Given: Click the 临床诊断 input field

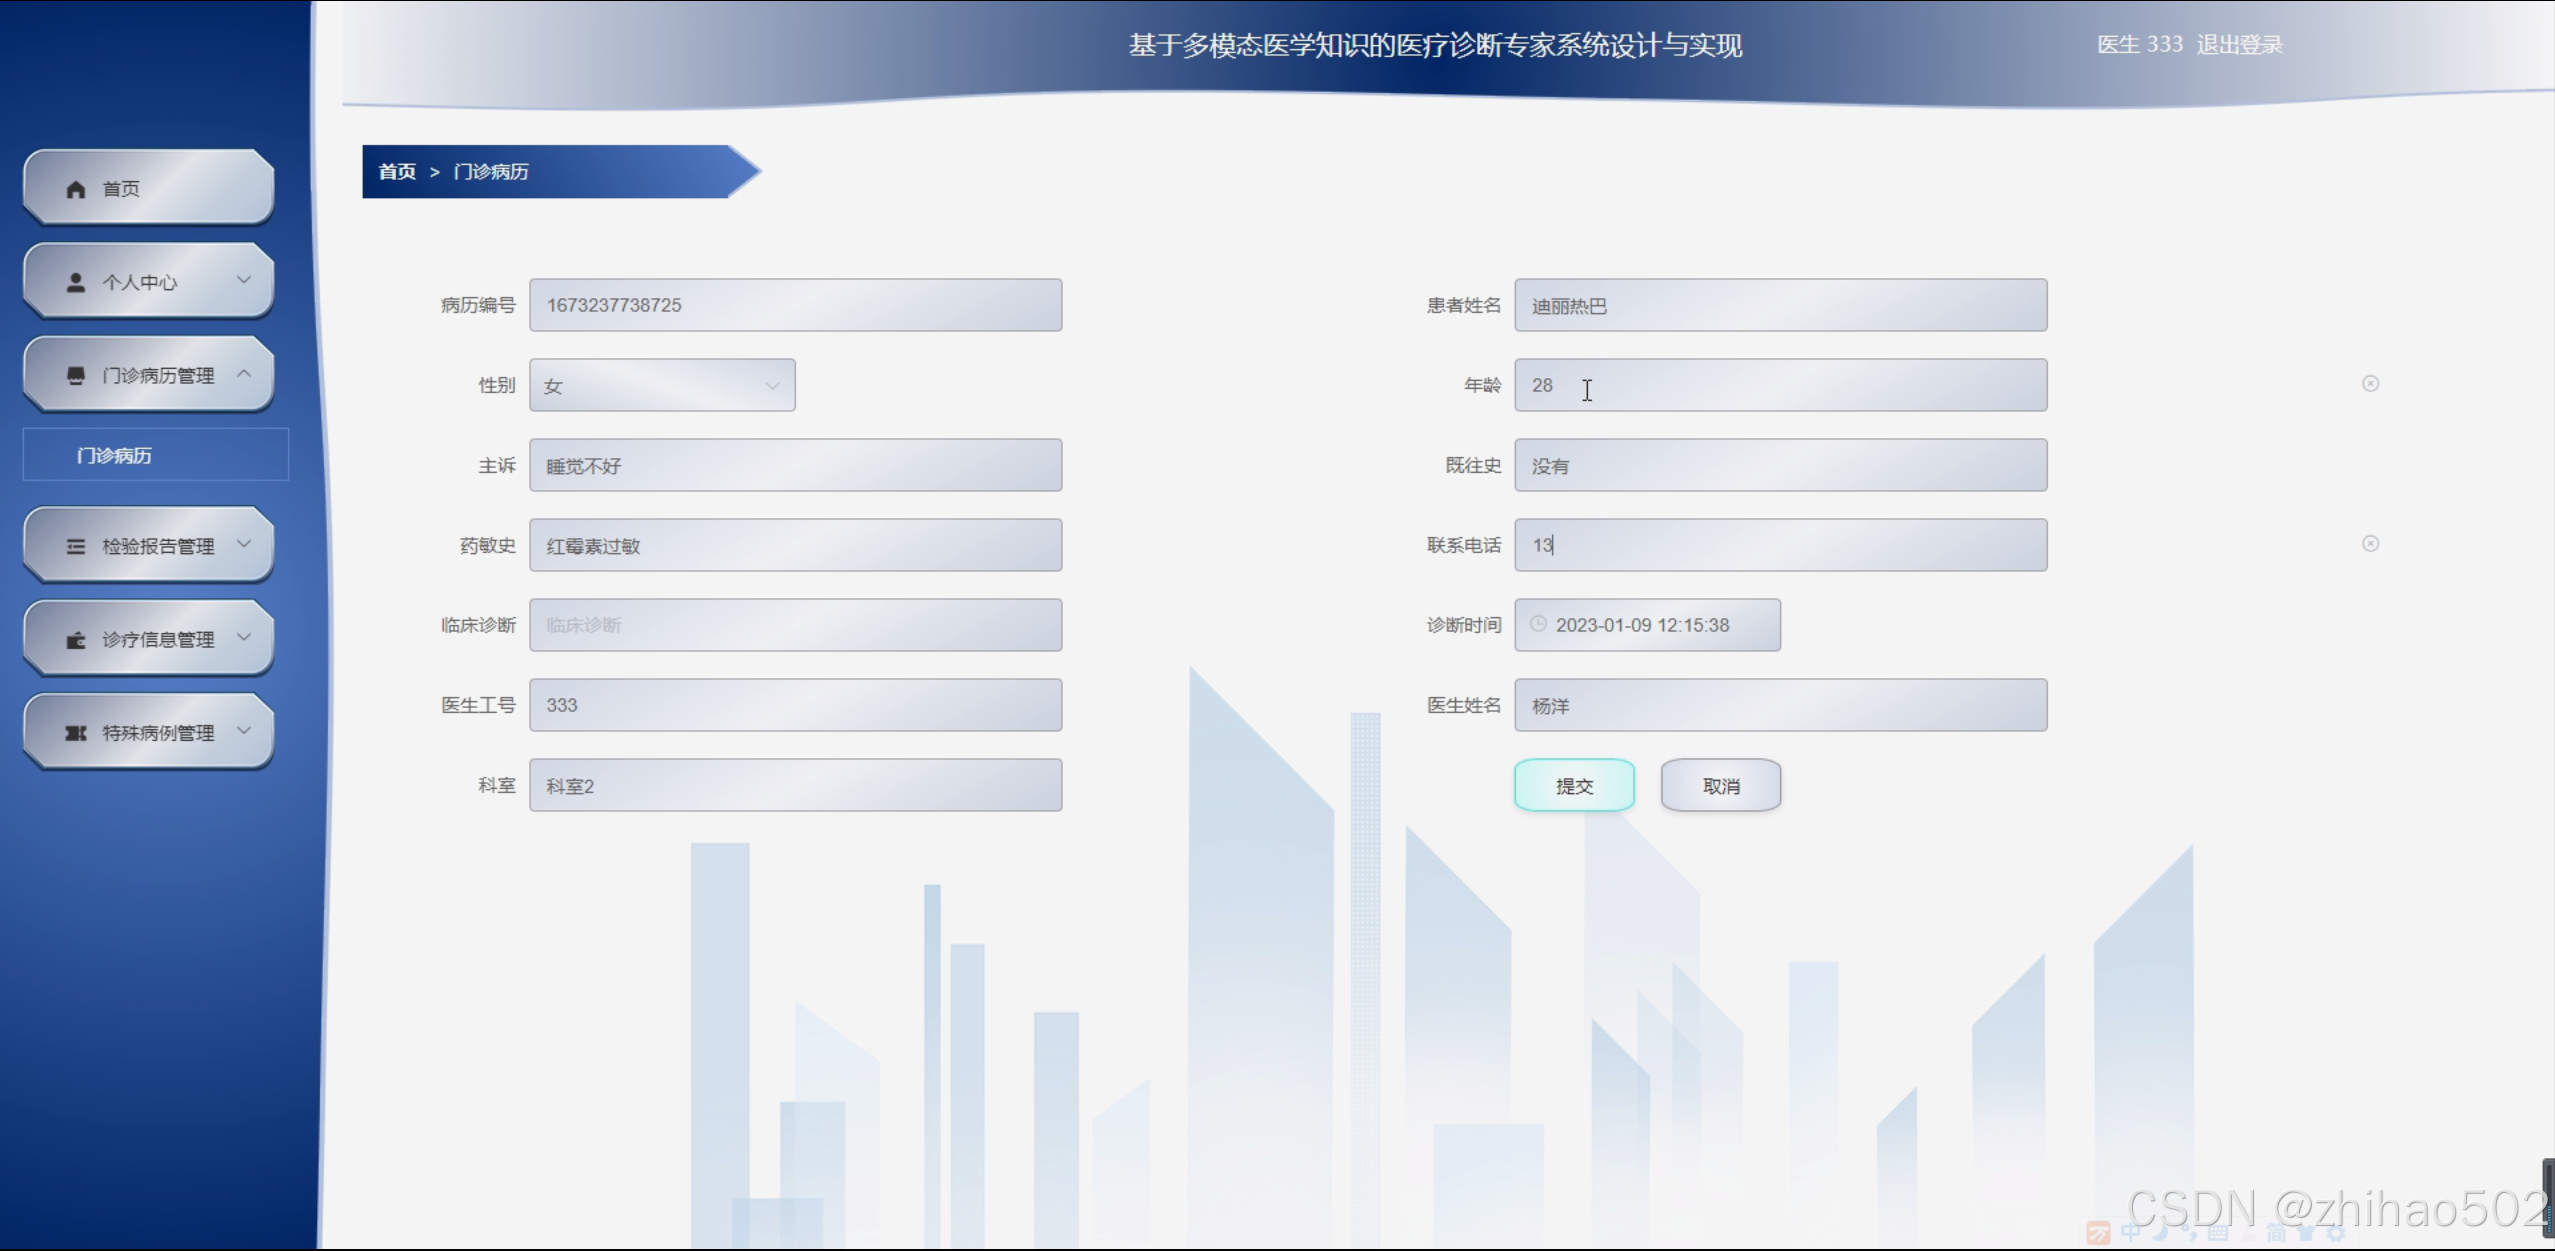Looking at the screenshot, I should pos(795,625).
